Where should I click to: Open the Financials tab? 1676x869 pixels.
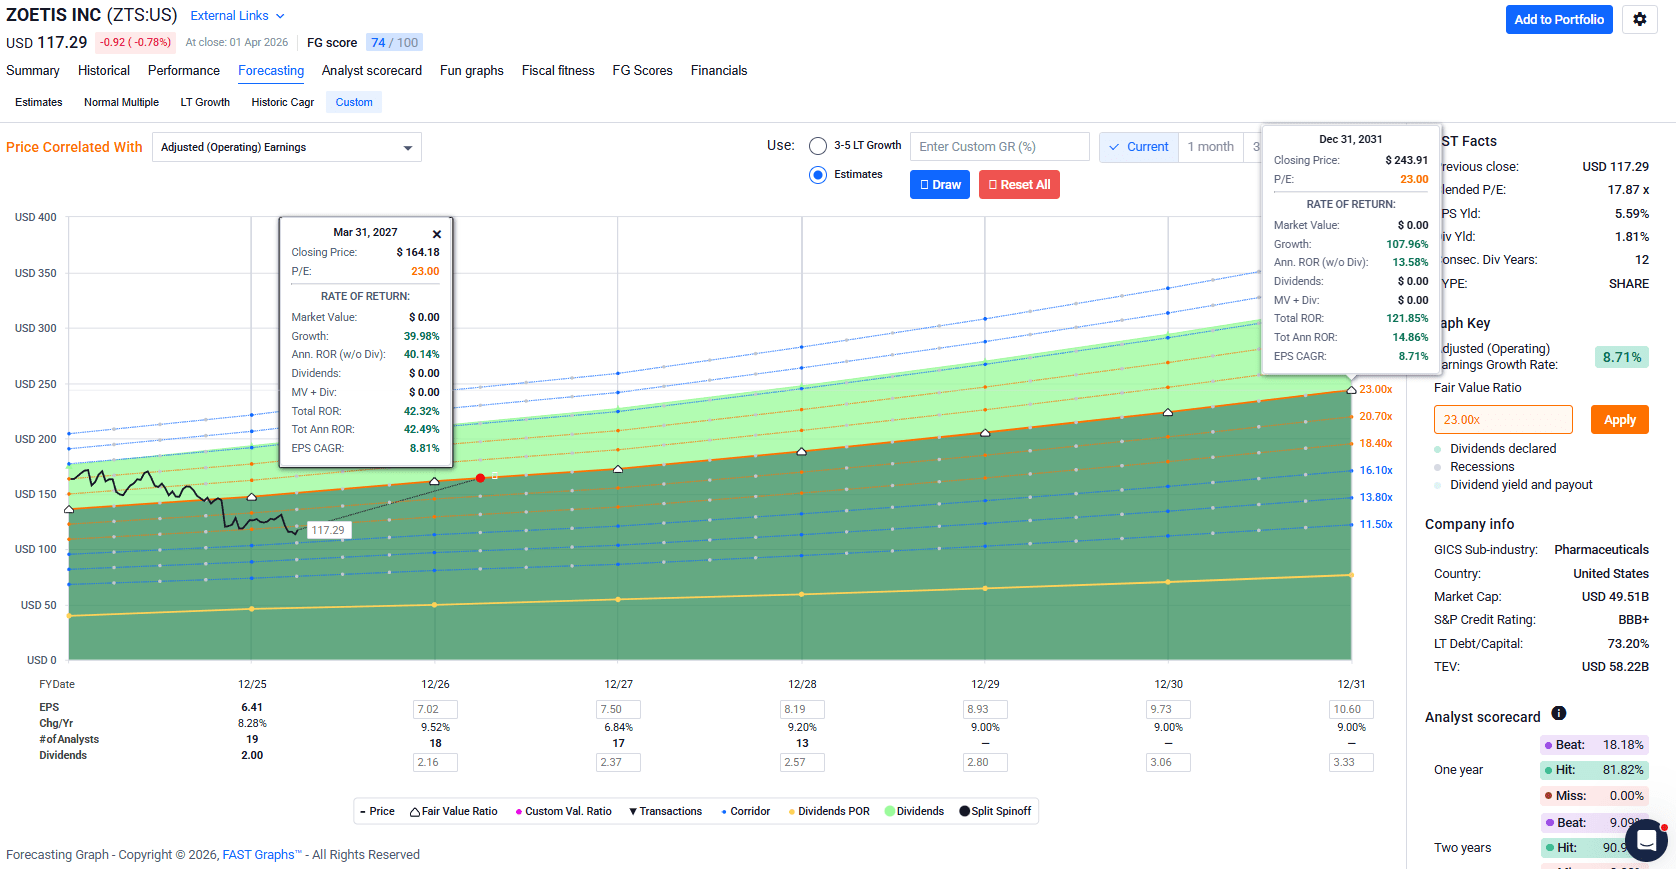(x=719, y=71)
